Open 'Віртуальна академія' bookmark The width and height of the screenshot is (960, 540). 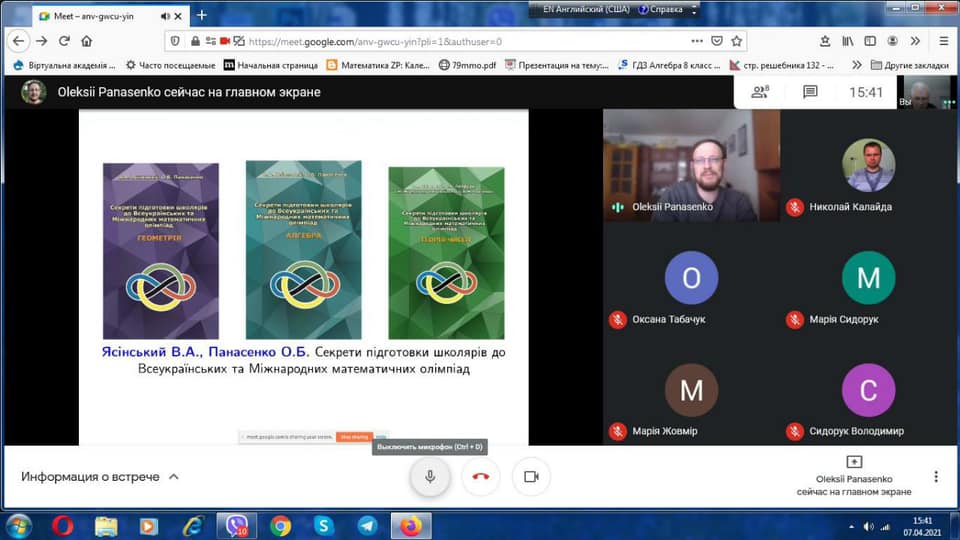click(64, 65)
